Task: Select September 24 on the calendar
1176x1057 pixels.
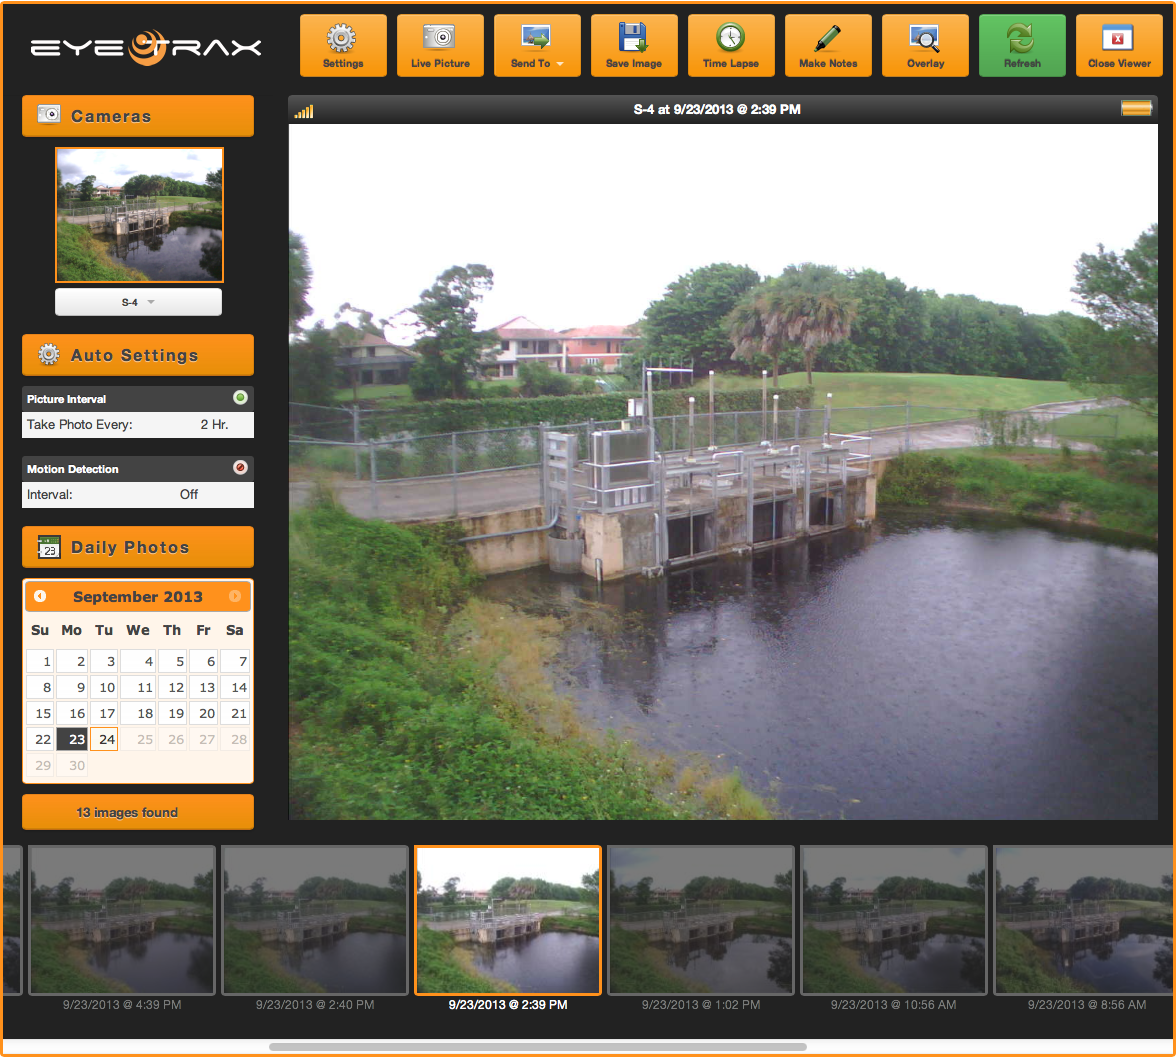Action: 104,739
